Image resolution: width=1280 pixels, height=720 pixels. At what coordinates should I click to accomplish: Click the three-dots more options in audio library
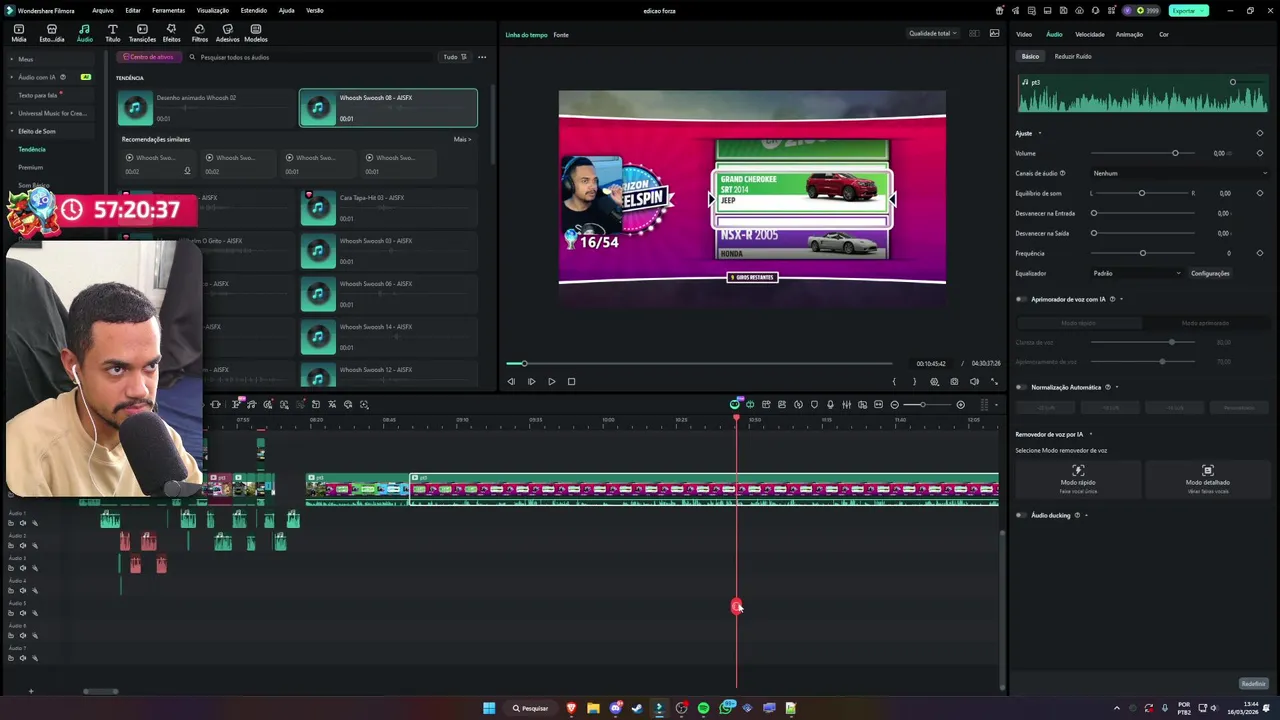[x=482, y=57]
